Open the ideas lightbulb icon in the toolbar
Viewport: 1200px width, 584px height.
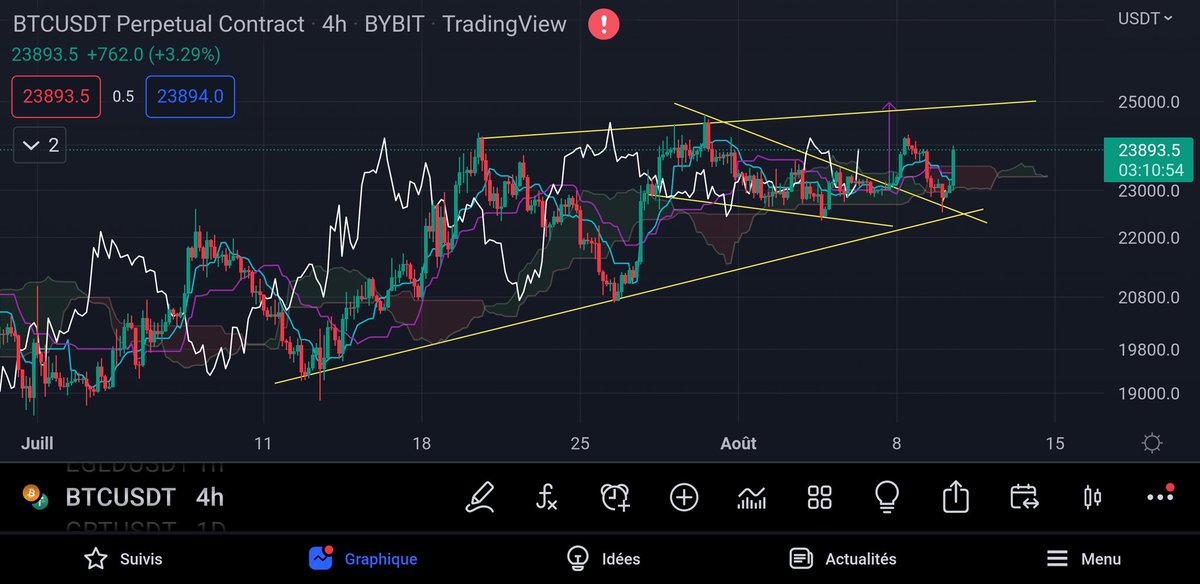(887, 497)
